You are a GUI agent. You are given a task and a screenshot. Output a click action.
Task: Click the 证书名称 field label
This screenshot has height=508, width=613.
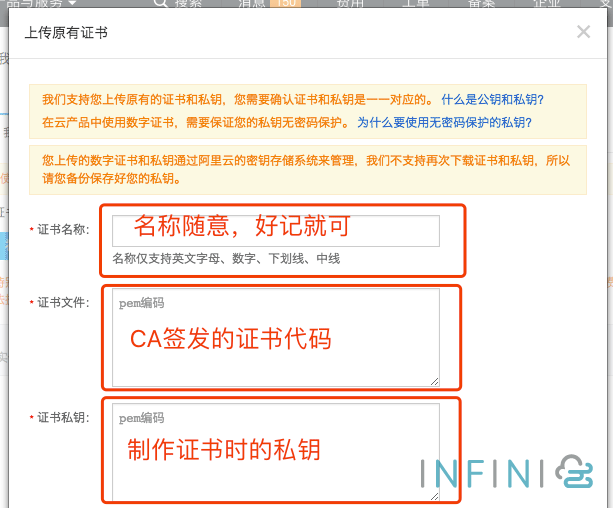pos(63,230)
